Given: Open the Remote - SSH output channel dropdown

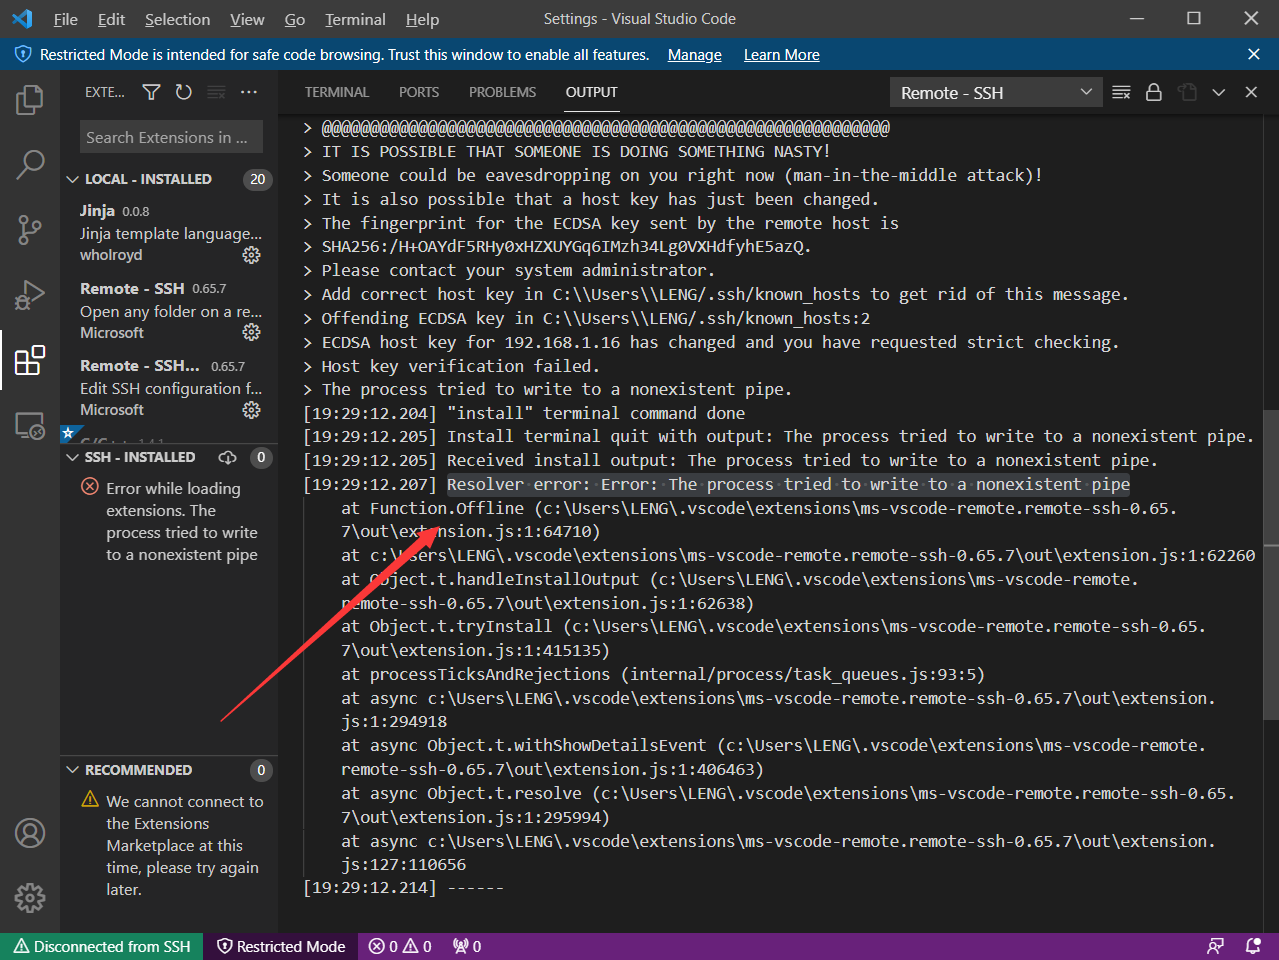Looking at the screenshot, I should pos(994,91).
